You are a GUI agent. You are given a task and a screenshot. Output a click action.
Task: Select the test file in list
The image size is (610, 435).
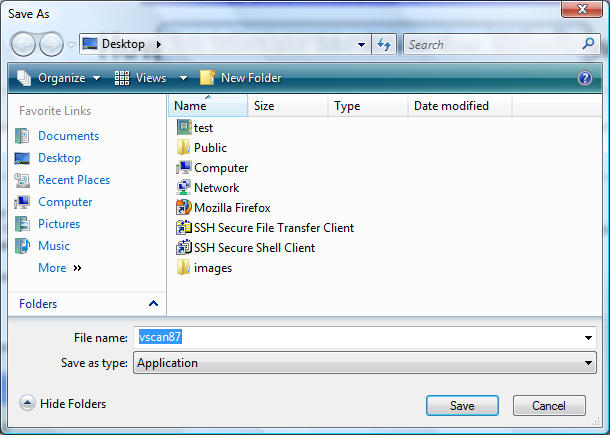(184, 128)
